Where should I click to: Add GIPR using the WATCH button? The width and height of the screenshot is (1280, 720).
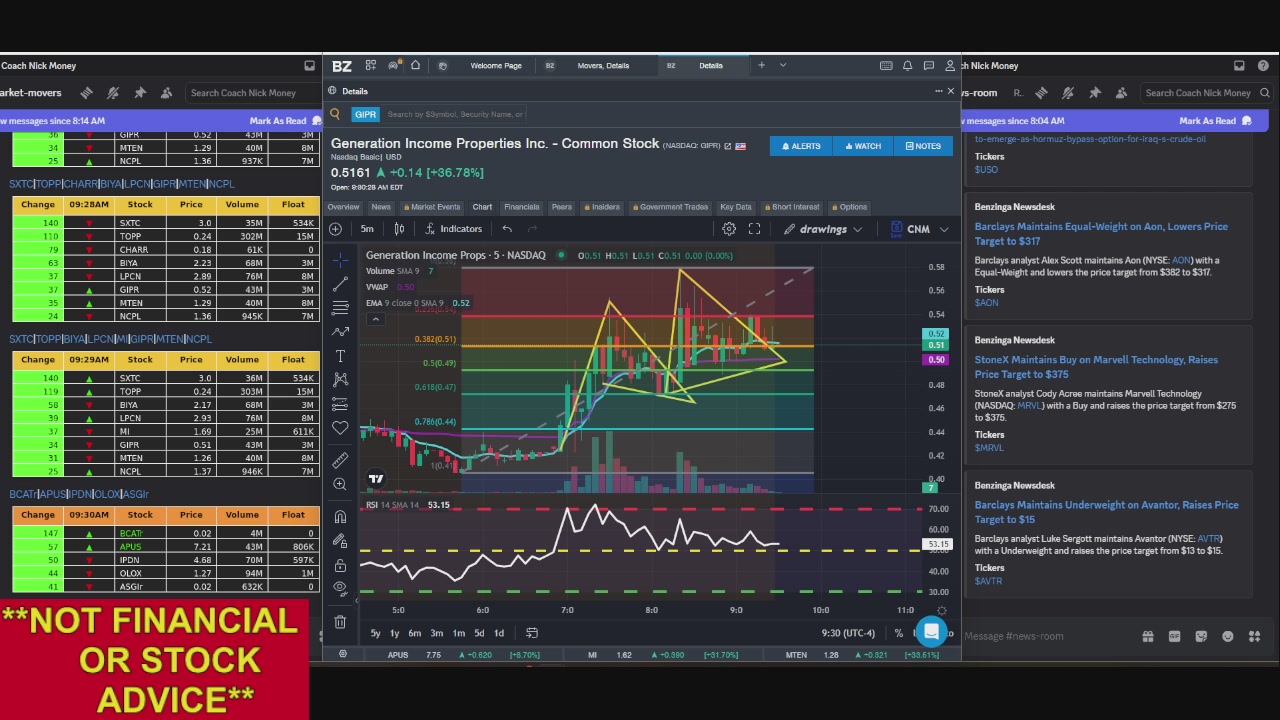click(x=863, y=146)
